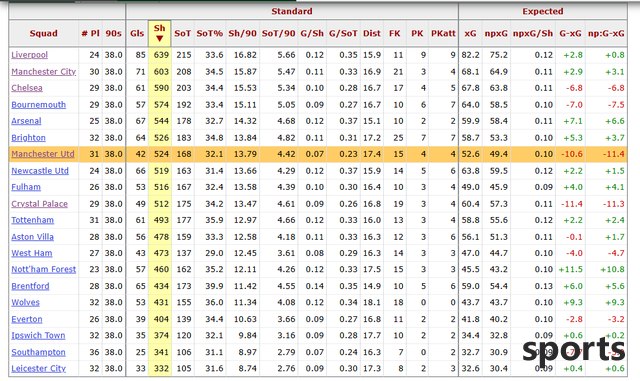Sort by np:G-xG column header
Viewport: 640px width, 381px height.
point(606,34)
